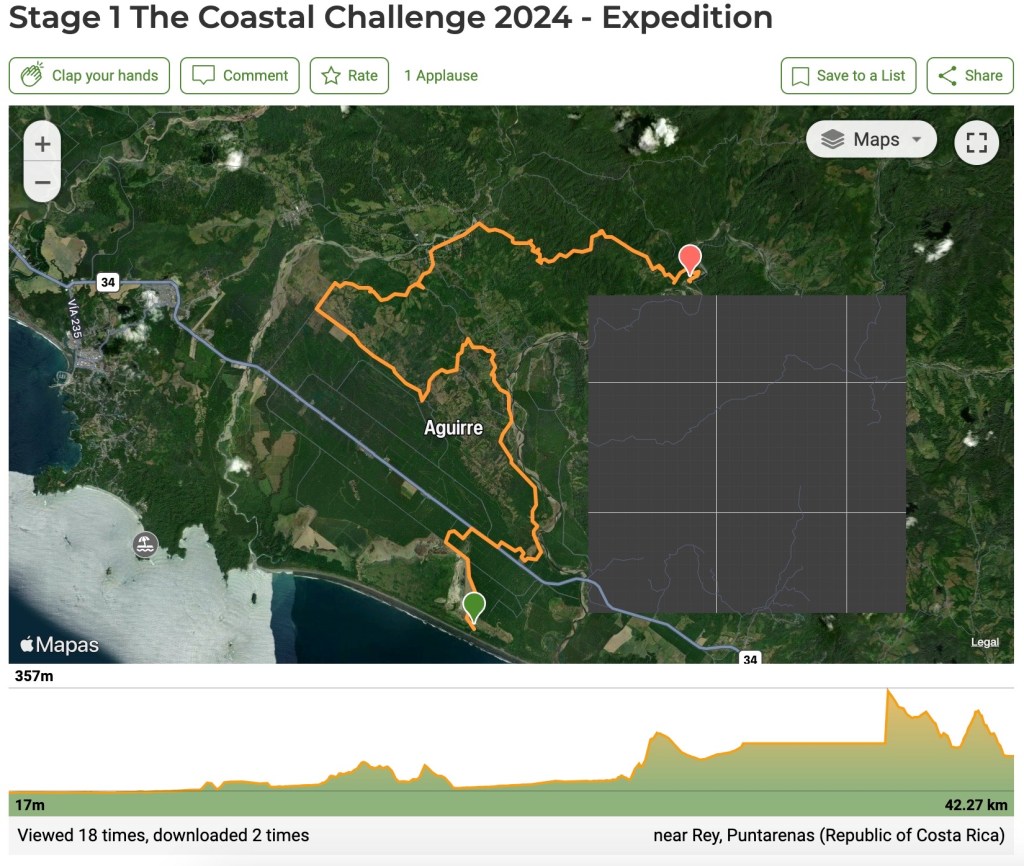Clap your hands for this trail
Viewport: 1024px width, 866px height.
90,76
